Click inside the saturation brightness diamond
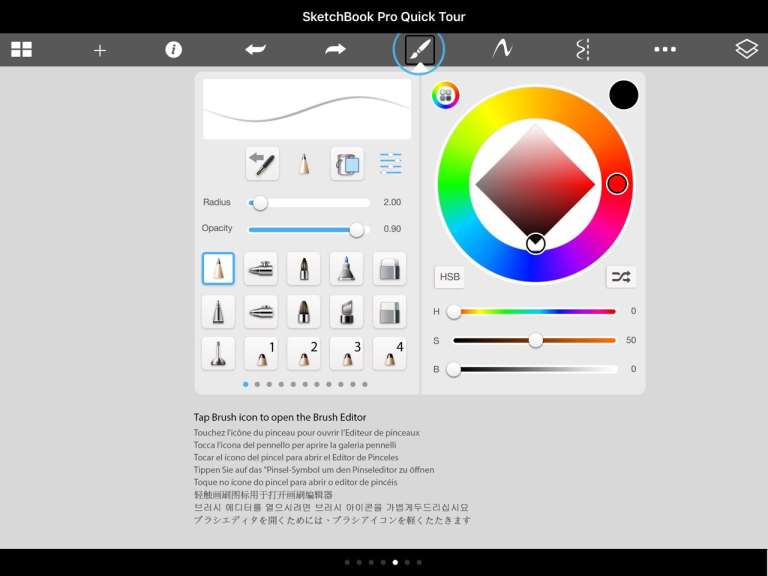Screen dimensions: 768x576 pos(535,184)
